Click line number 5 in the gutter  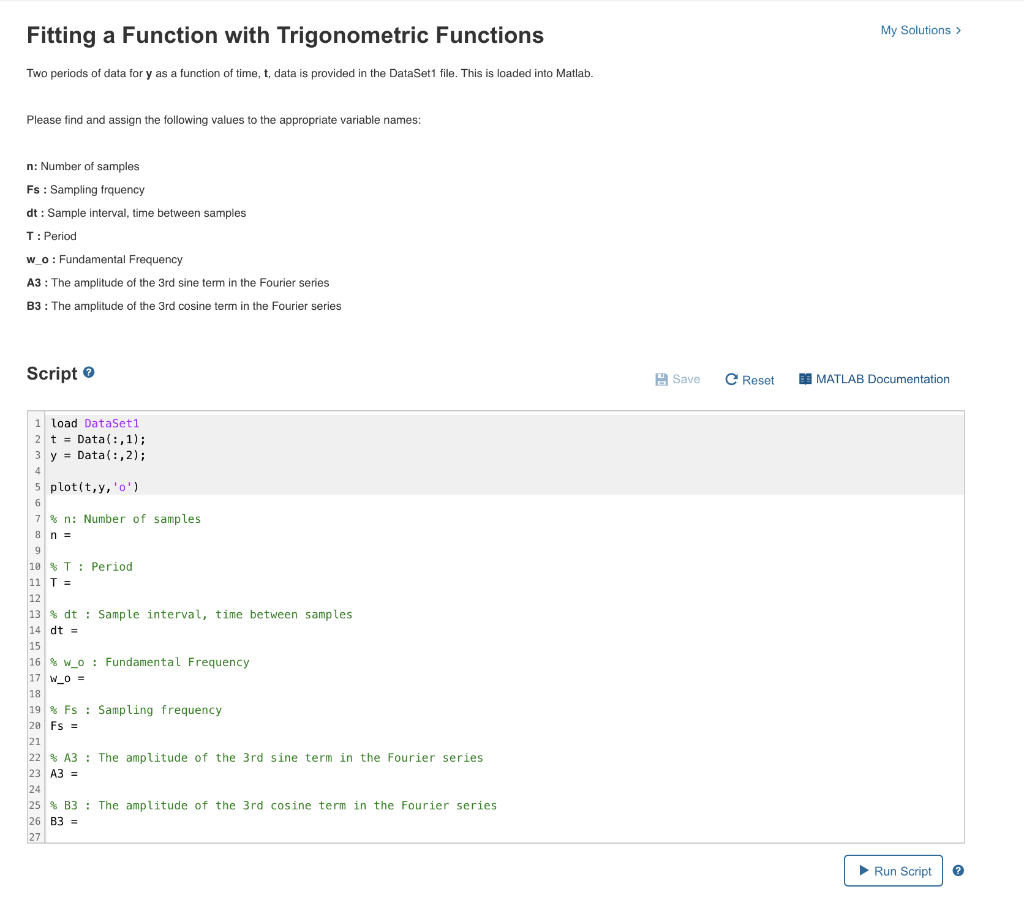click(x=37, y=487)
